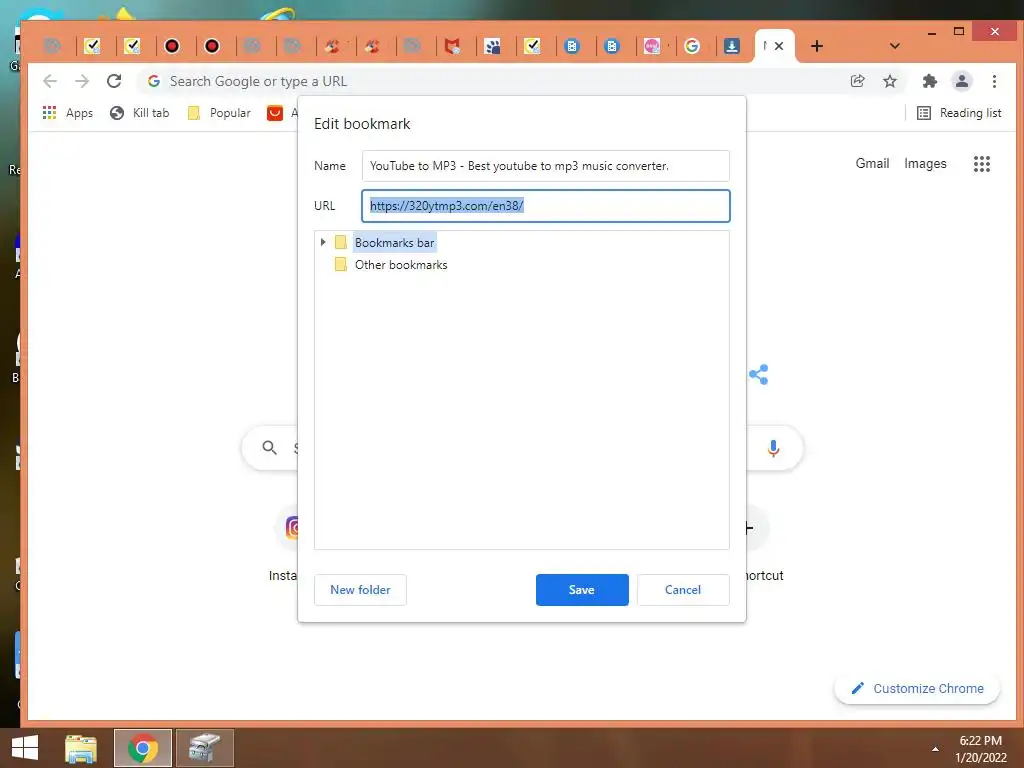Switch to the Google G tab
This screenshot has width=1024, height=768.
pos(692,46)
